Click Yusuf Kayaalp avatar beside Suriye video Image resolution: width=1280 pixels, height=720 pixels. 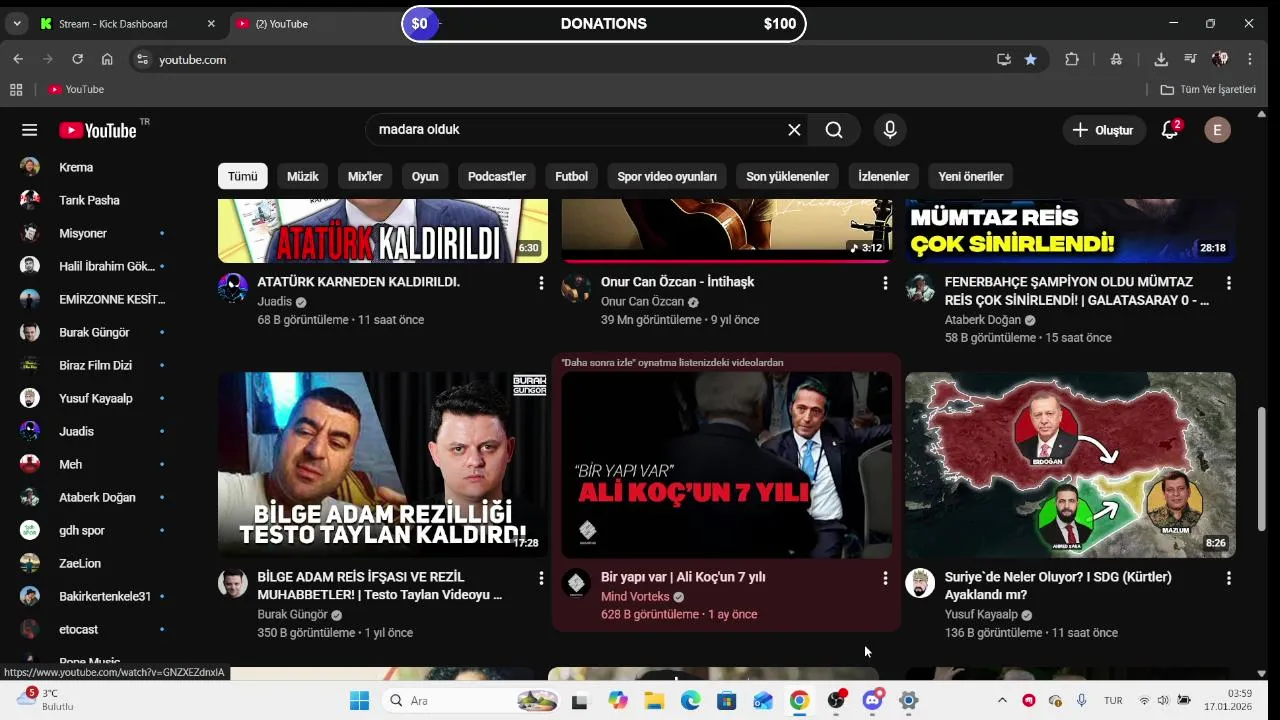[x=920, y=583]
